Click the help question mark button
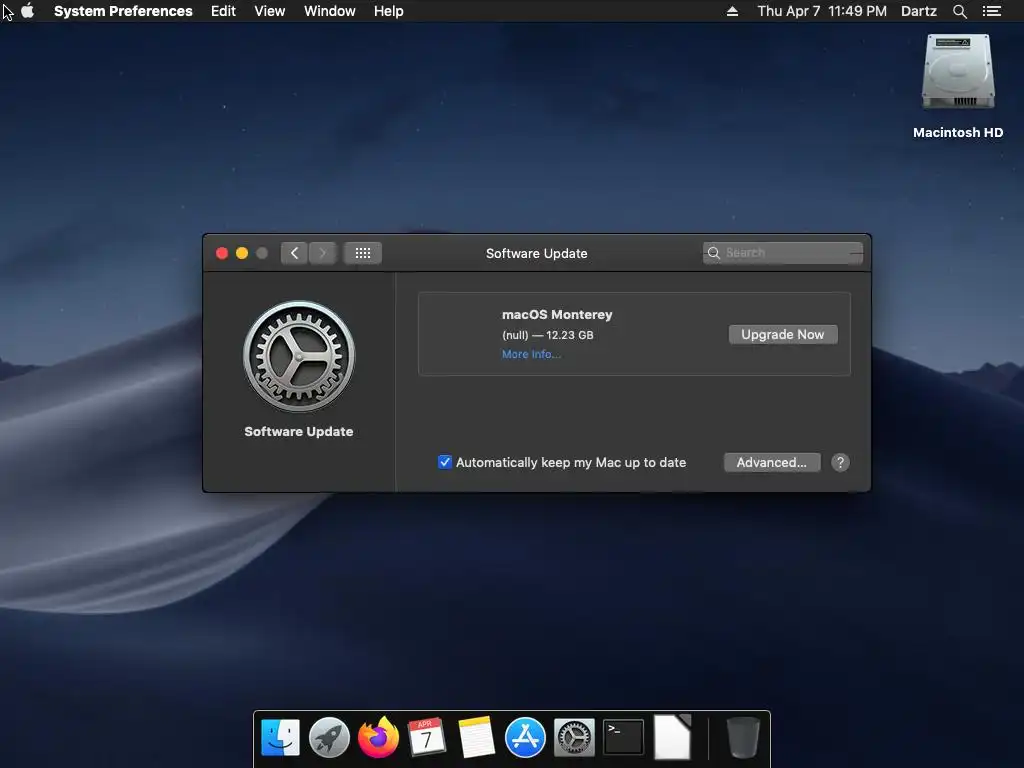 [840, 462]
